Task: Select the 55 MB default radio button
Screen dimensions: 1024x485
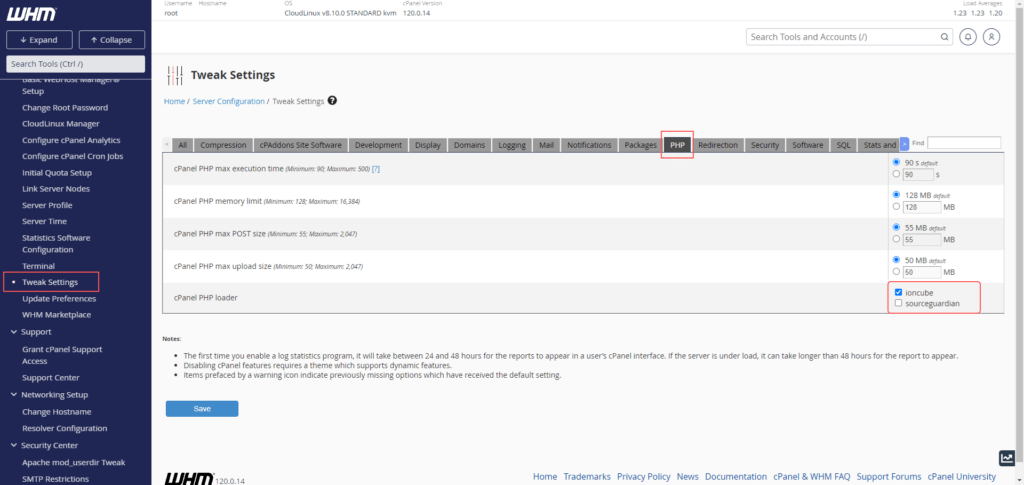Action: (x=897, y=227)
